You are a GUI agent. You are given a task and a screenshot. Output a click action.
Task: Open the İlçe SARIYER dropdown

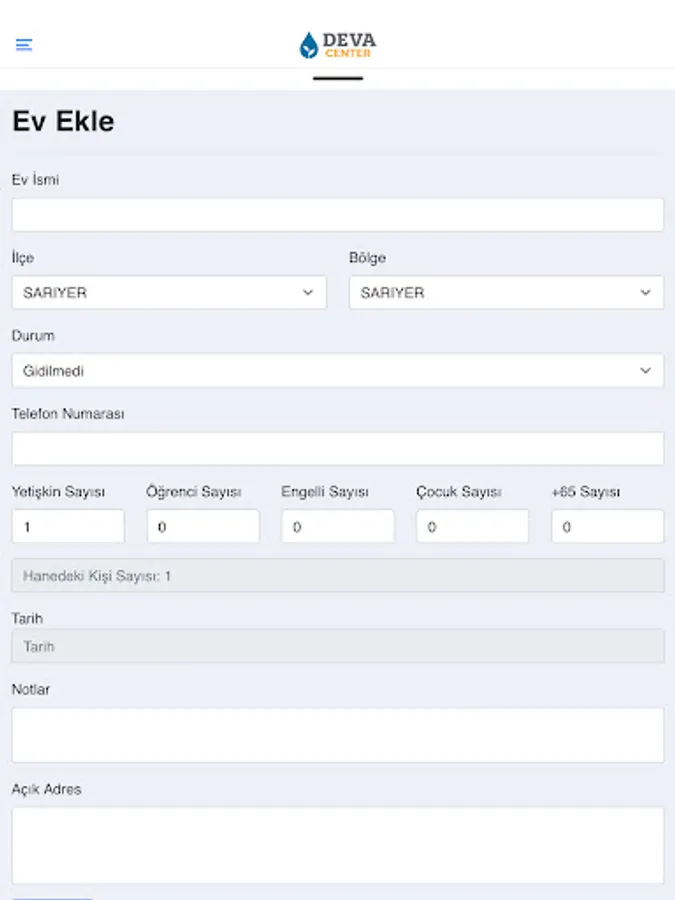point(169,293)
